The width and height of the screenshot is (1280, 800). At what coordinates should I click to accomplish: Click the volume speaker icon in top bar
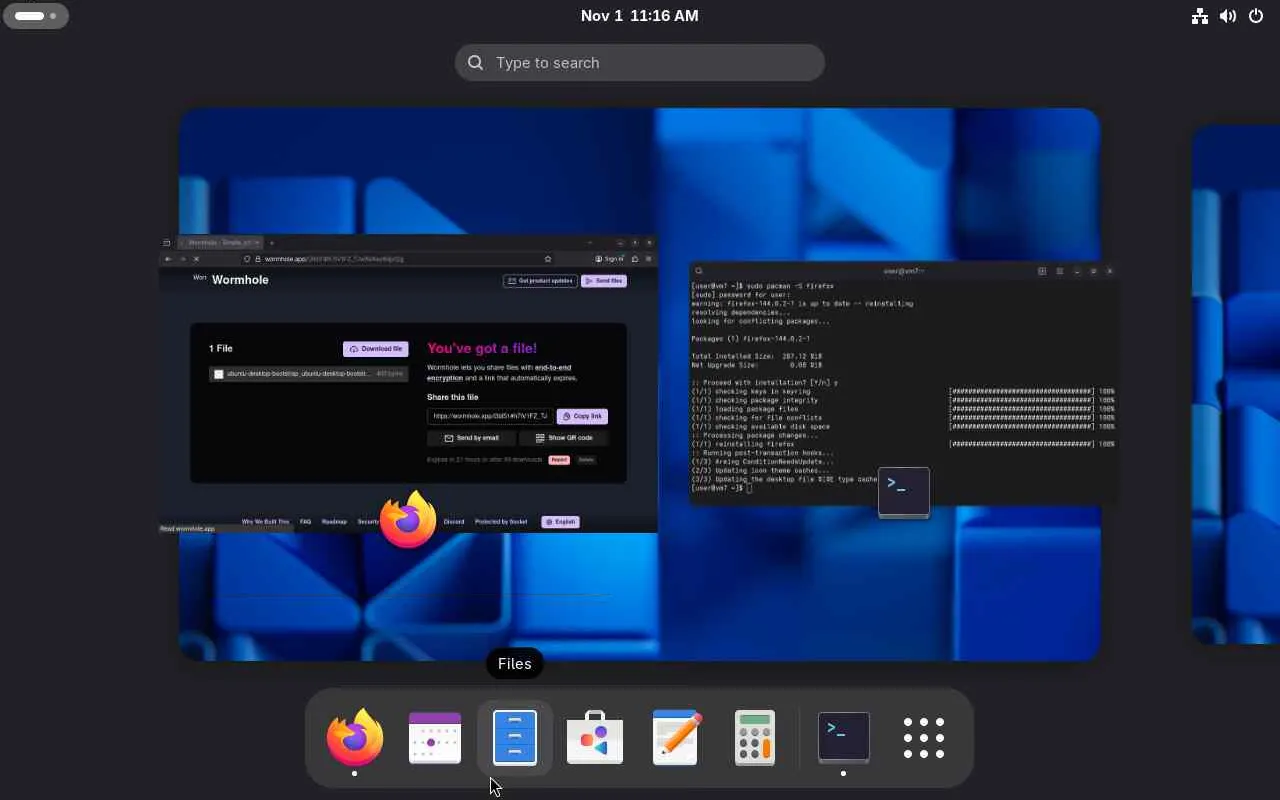coord(1228,16)
